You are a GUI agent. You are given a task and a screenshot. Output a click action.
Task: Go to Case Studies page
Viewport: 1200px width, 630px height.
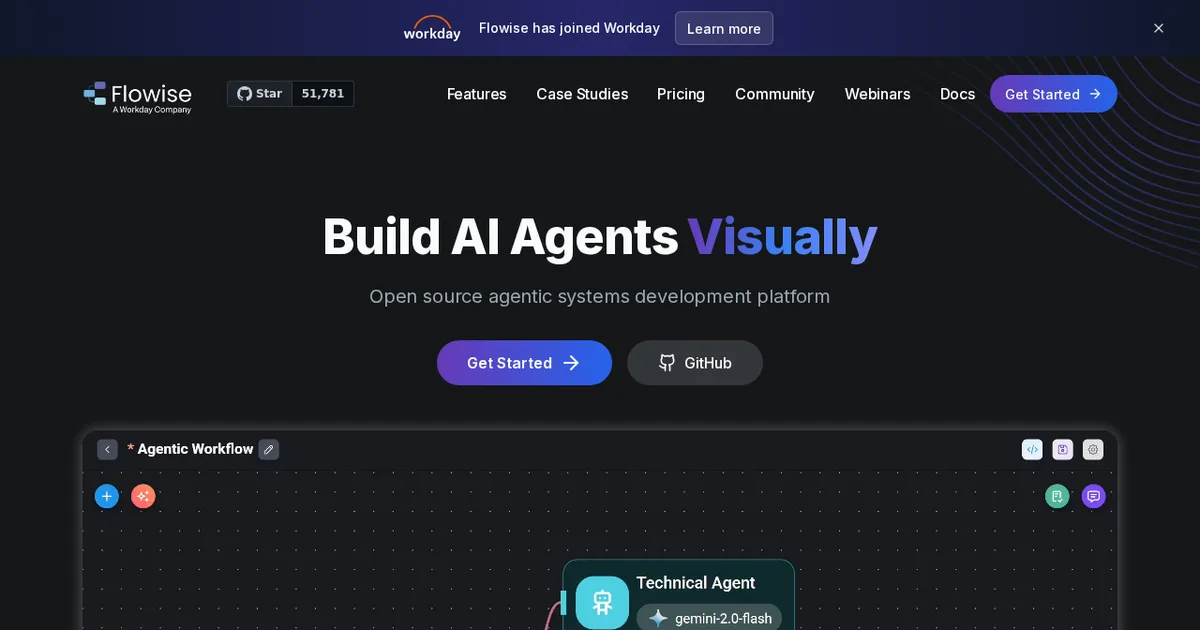pyautogui.click(x=582, y=94)
